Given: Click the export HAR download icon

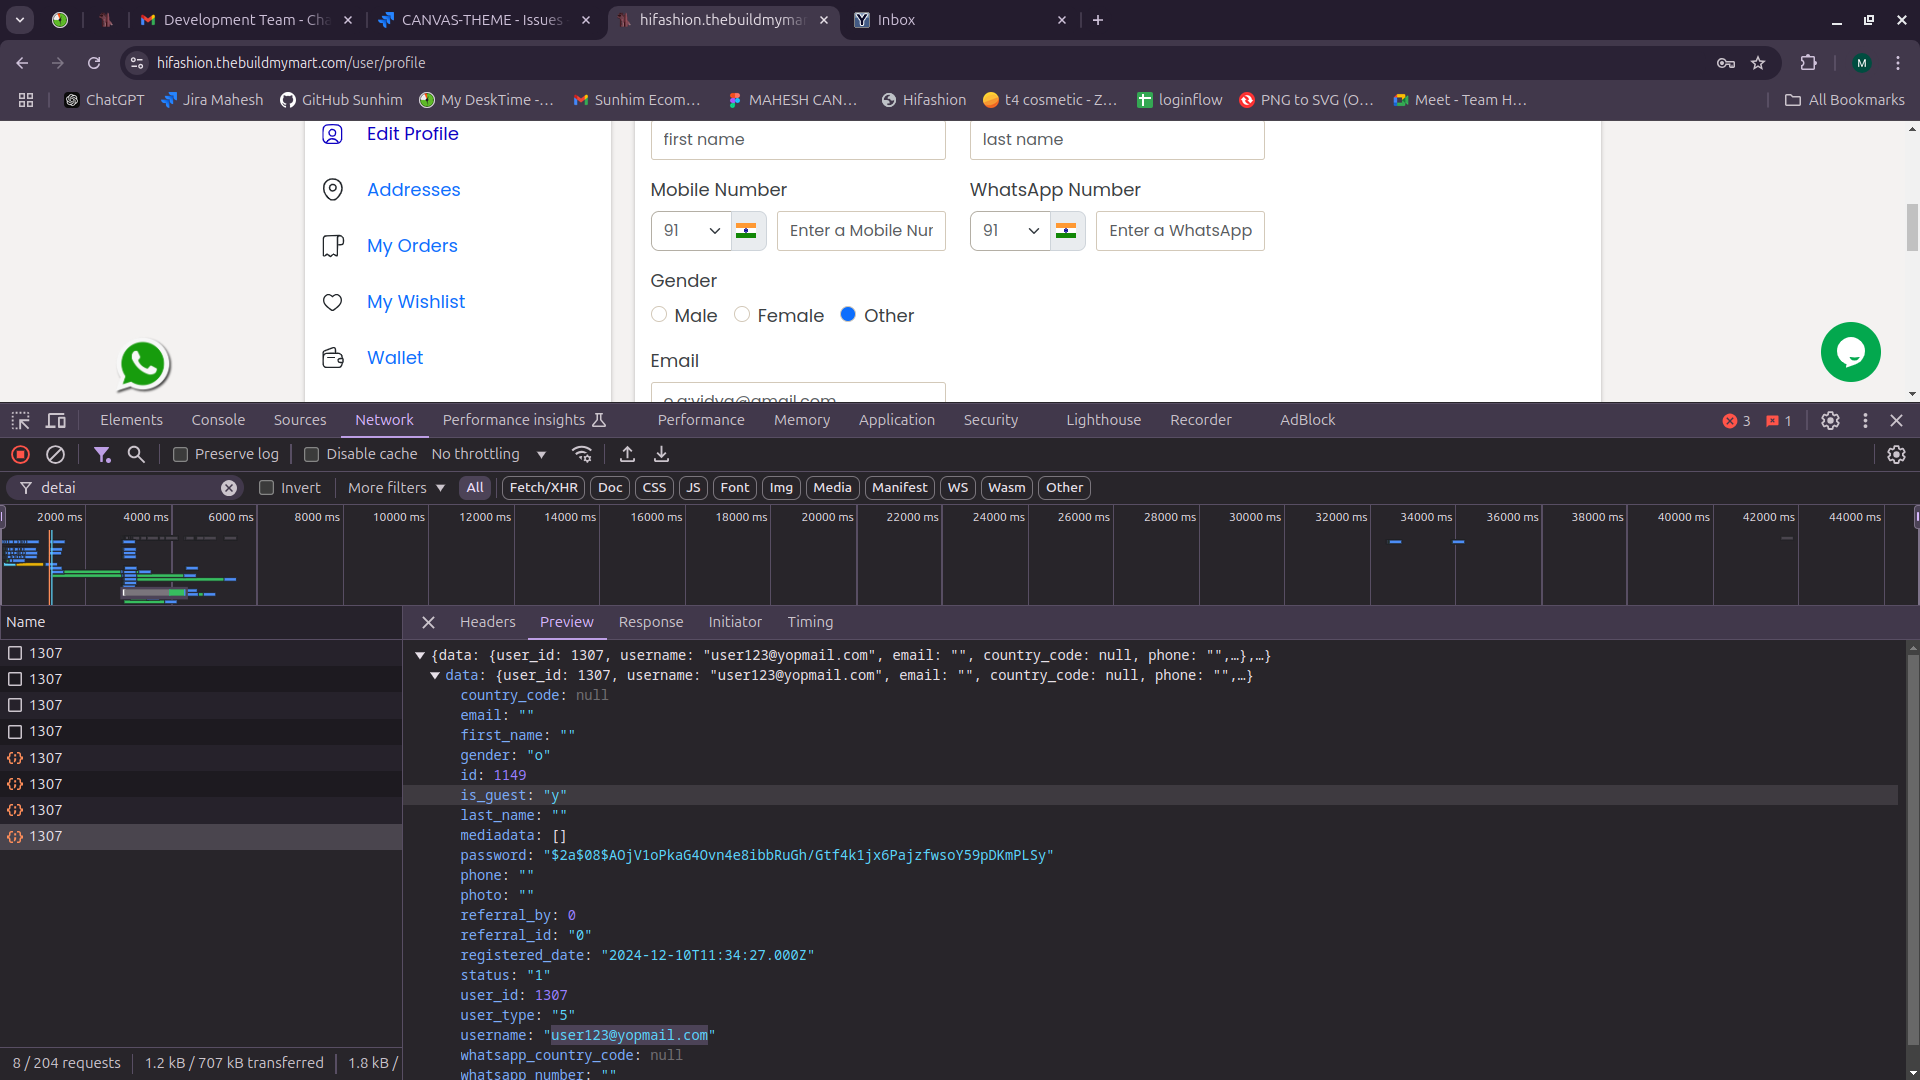Looking at the screenshot, I should click(x=661, y=454).
